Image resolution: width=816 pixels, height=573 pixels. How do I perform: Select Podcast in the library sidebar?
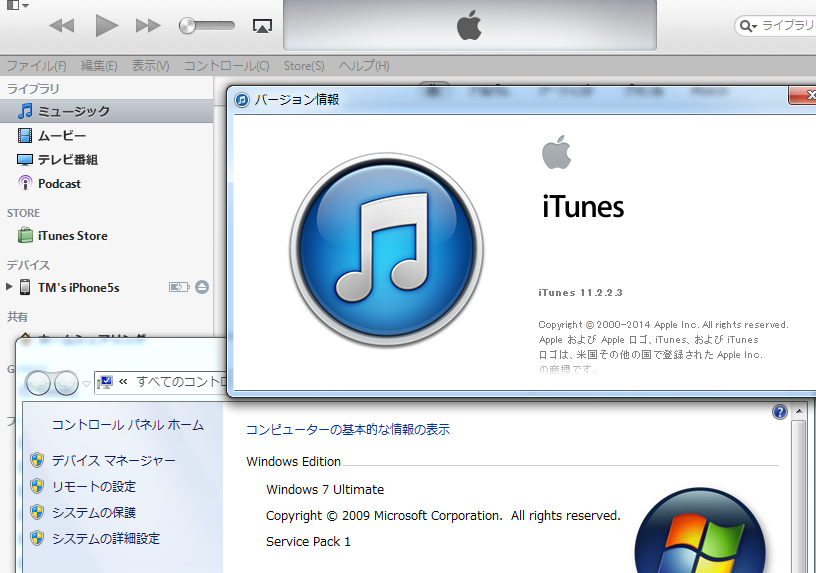click(107, 184)
